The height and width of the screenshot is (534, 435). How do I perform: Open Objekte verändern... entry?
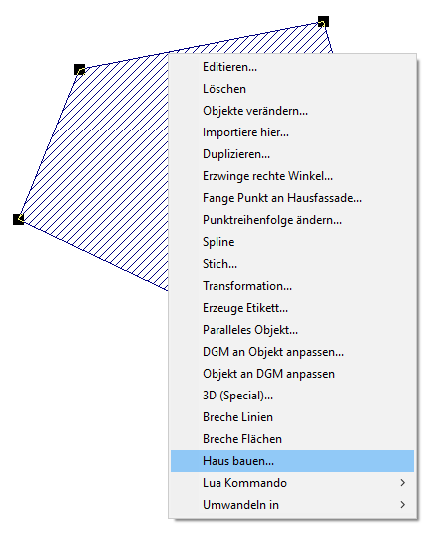click(x=292, y=111)
